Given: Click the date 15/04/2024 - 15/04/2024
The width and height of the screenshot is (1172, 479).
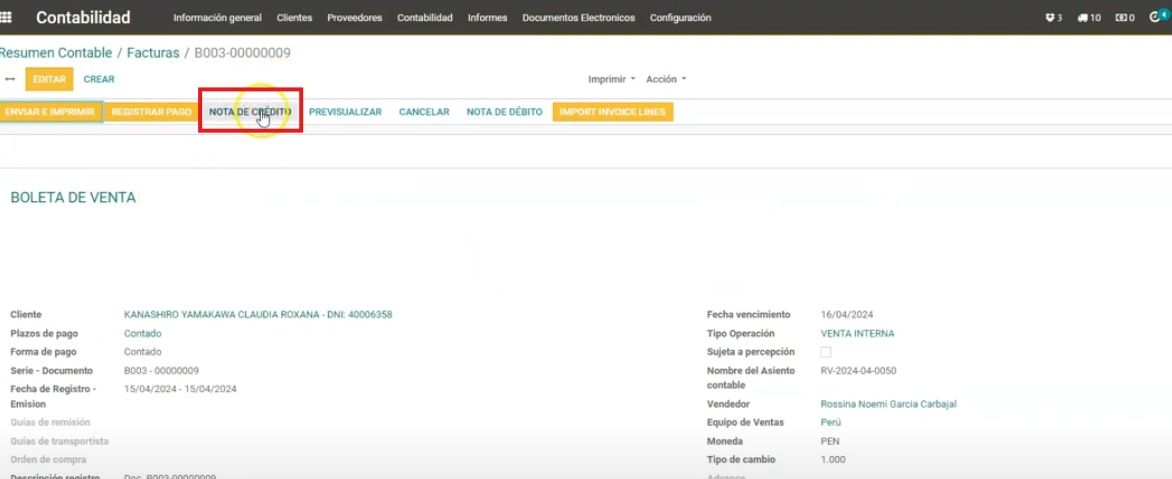Looking at the screenshot, I should click(x=180, y=389).
